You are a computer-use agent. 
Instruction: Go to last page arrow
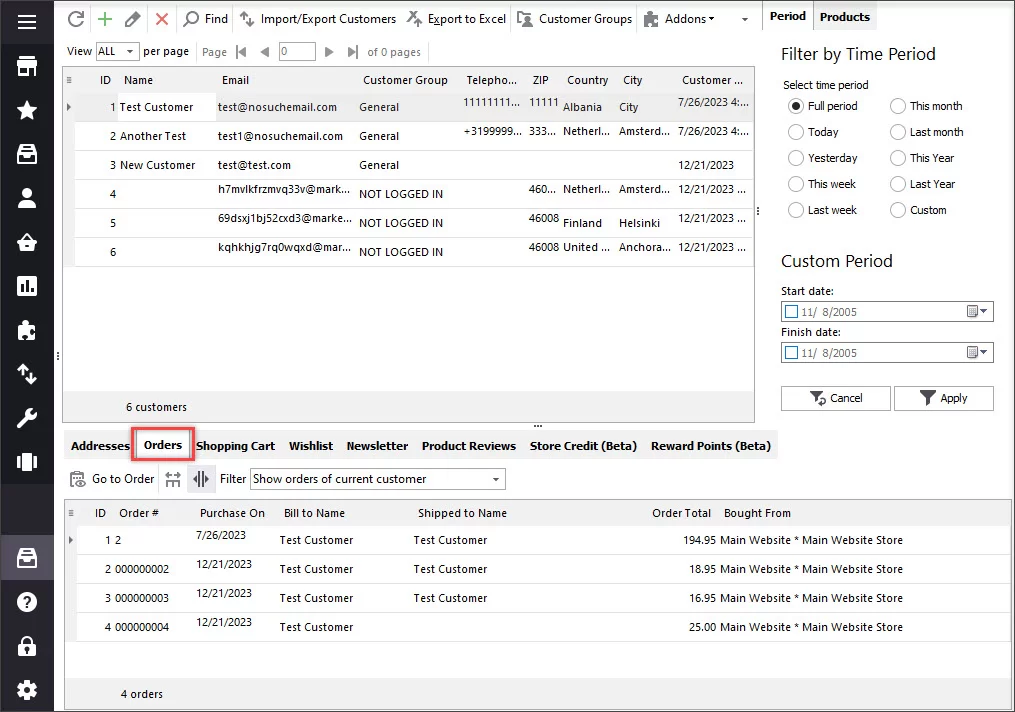click(x=352, y=52)
